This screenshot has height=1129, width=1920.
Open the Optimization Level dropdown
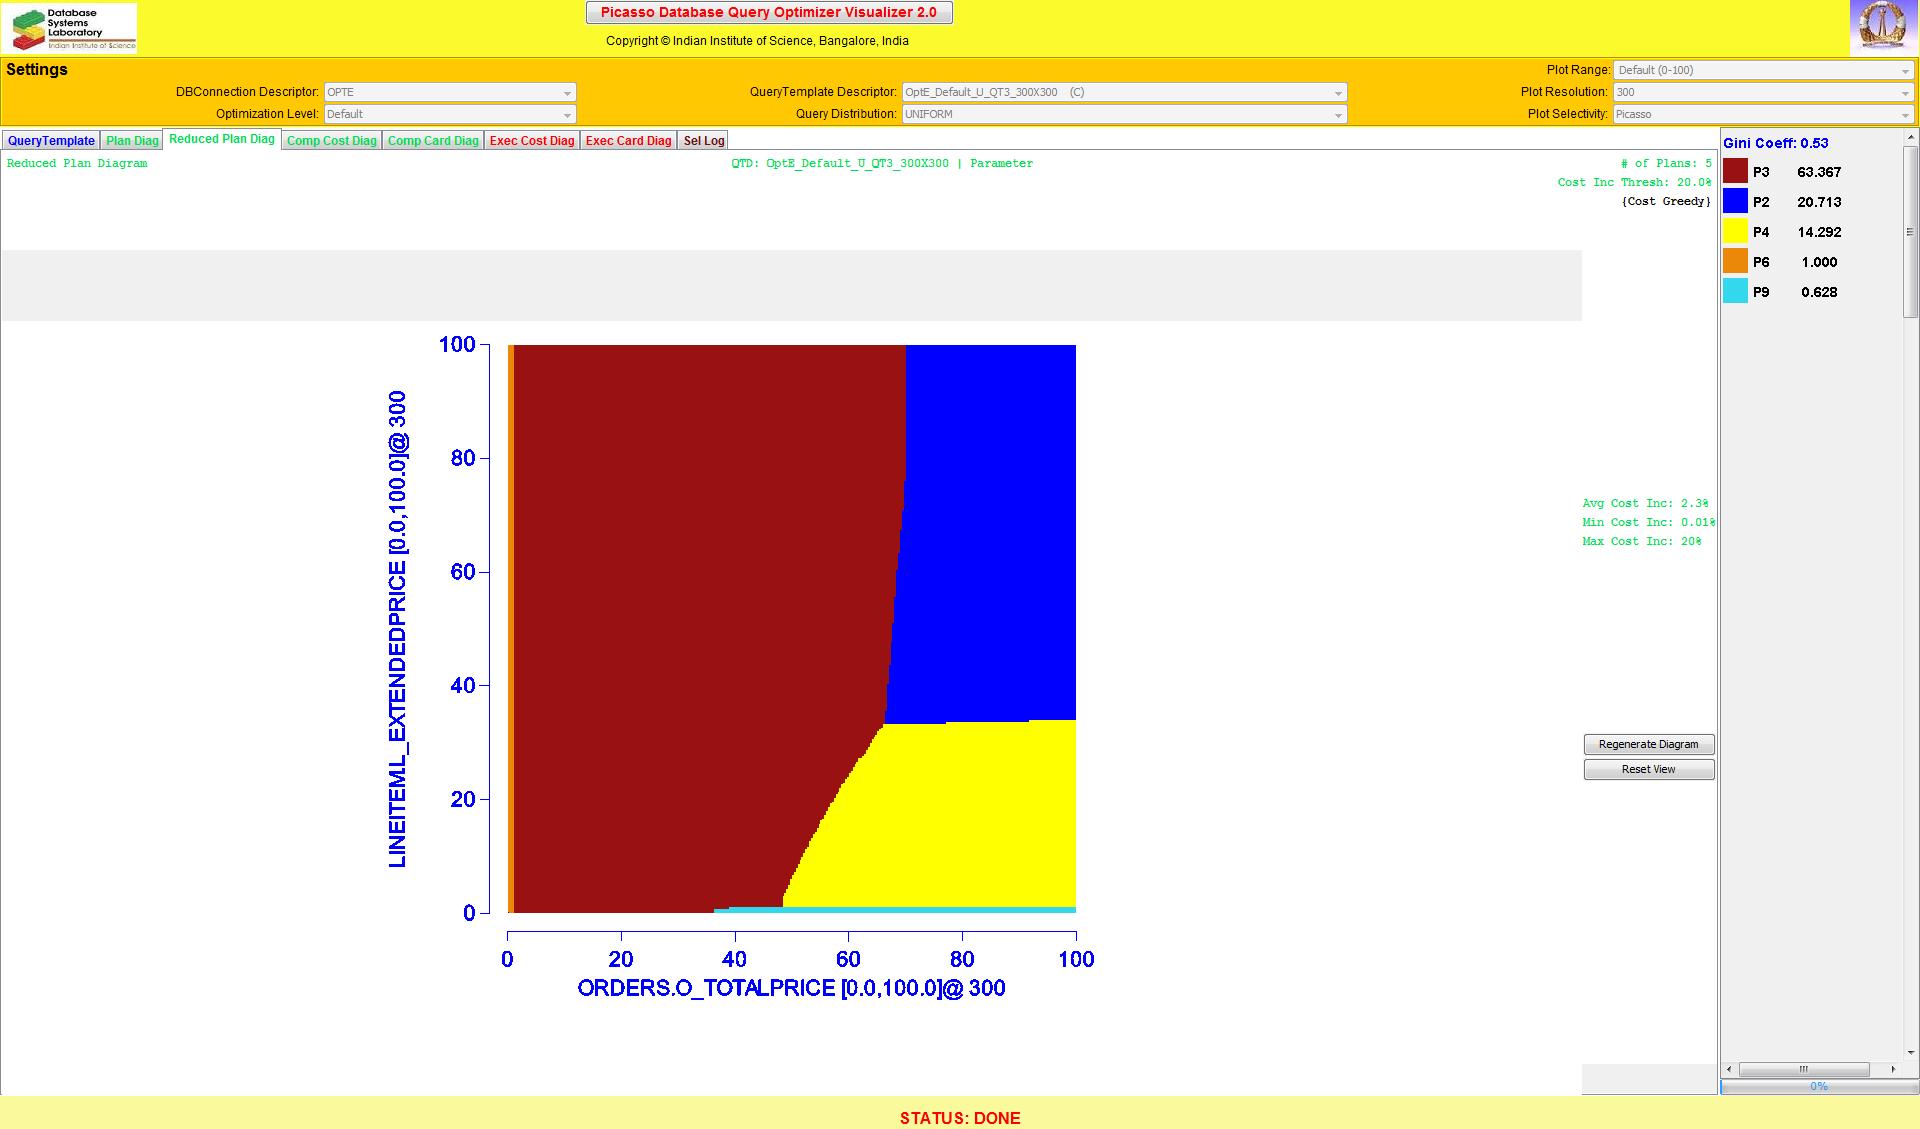450,114
